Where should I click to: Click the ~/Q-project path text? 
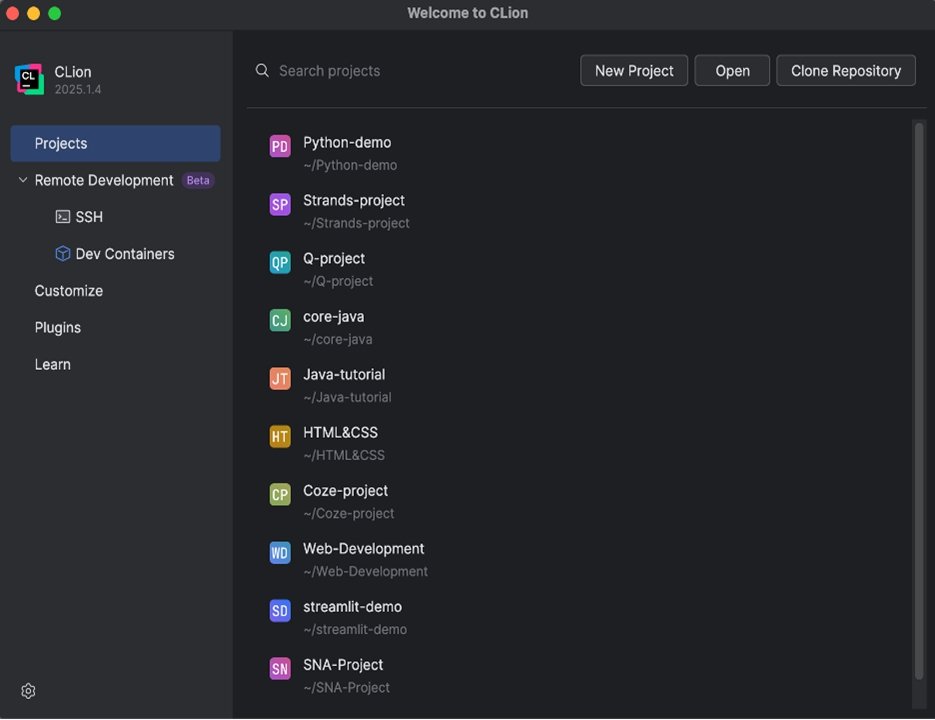pyautogui.click(x=338, y=281)
